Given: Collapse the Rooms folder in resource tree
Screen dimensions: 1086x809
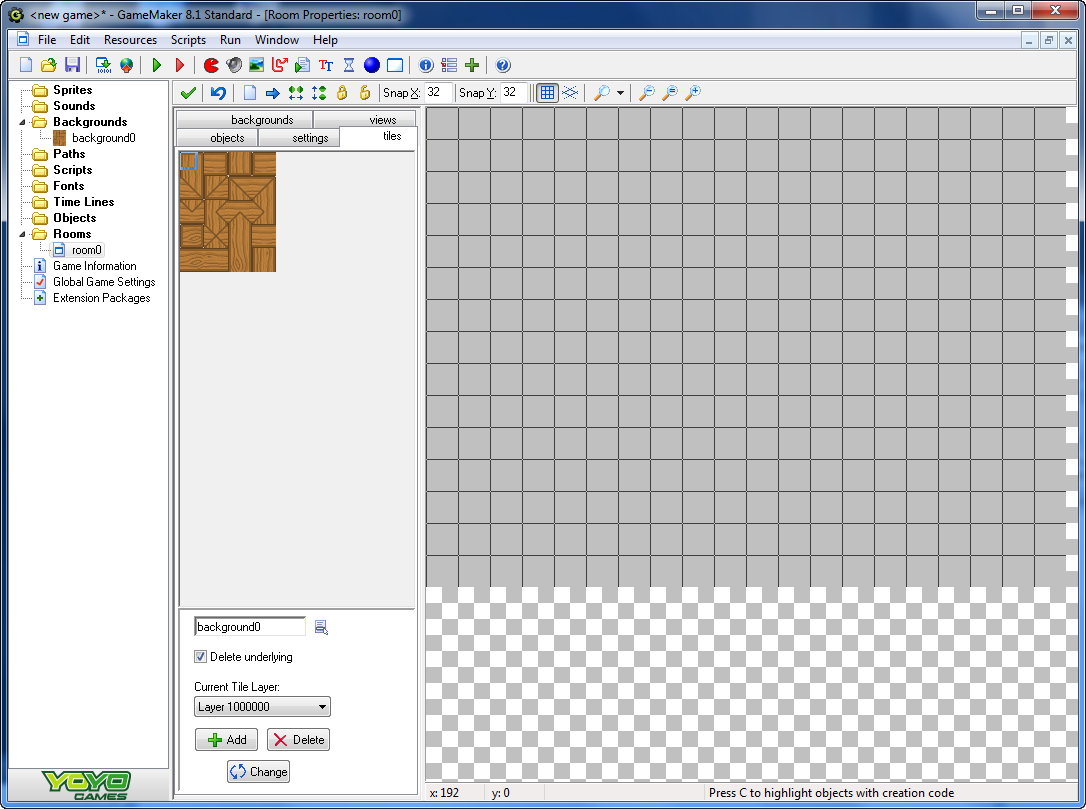Looking at the screenshot, I should pyautogui.click(x=22, y=234).
